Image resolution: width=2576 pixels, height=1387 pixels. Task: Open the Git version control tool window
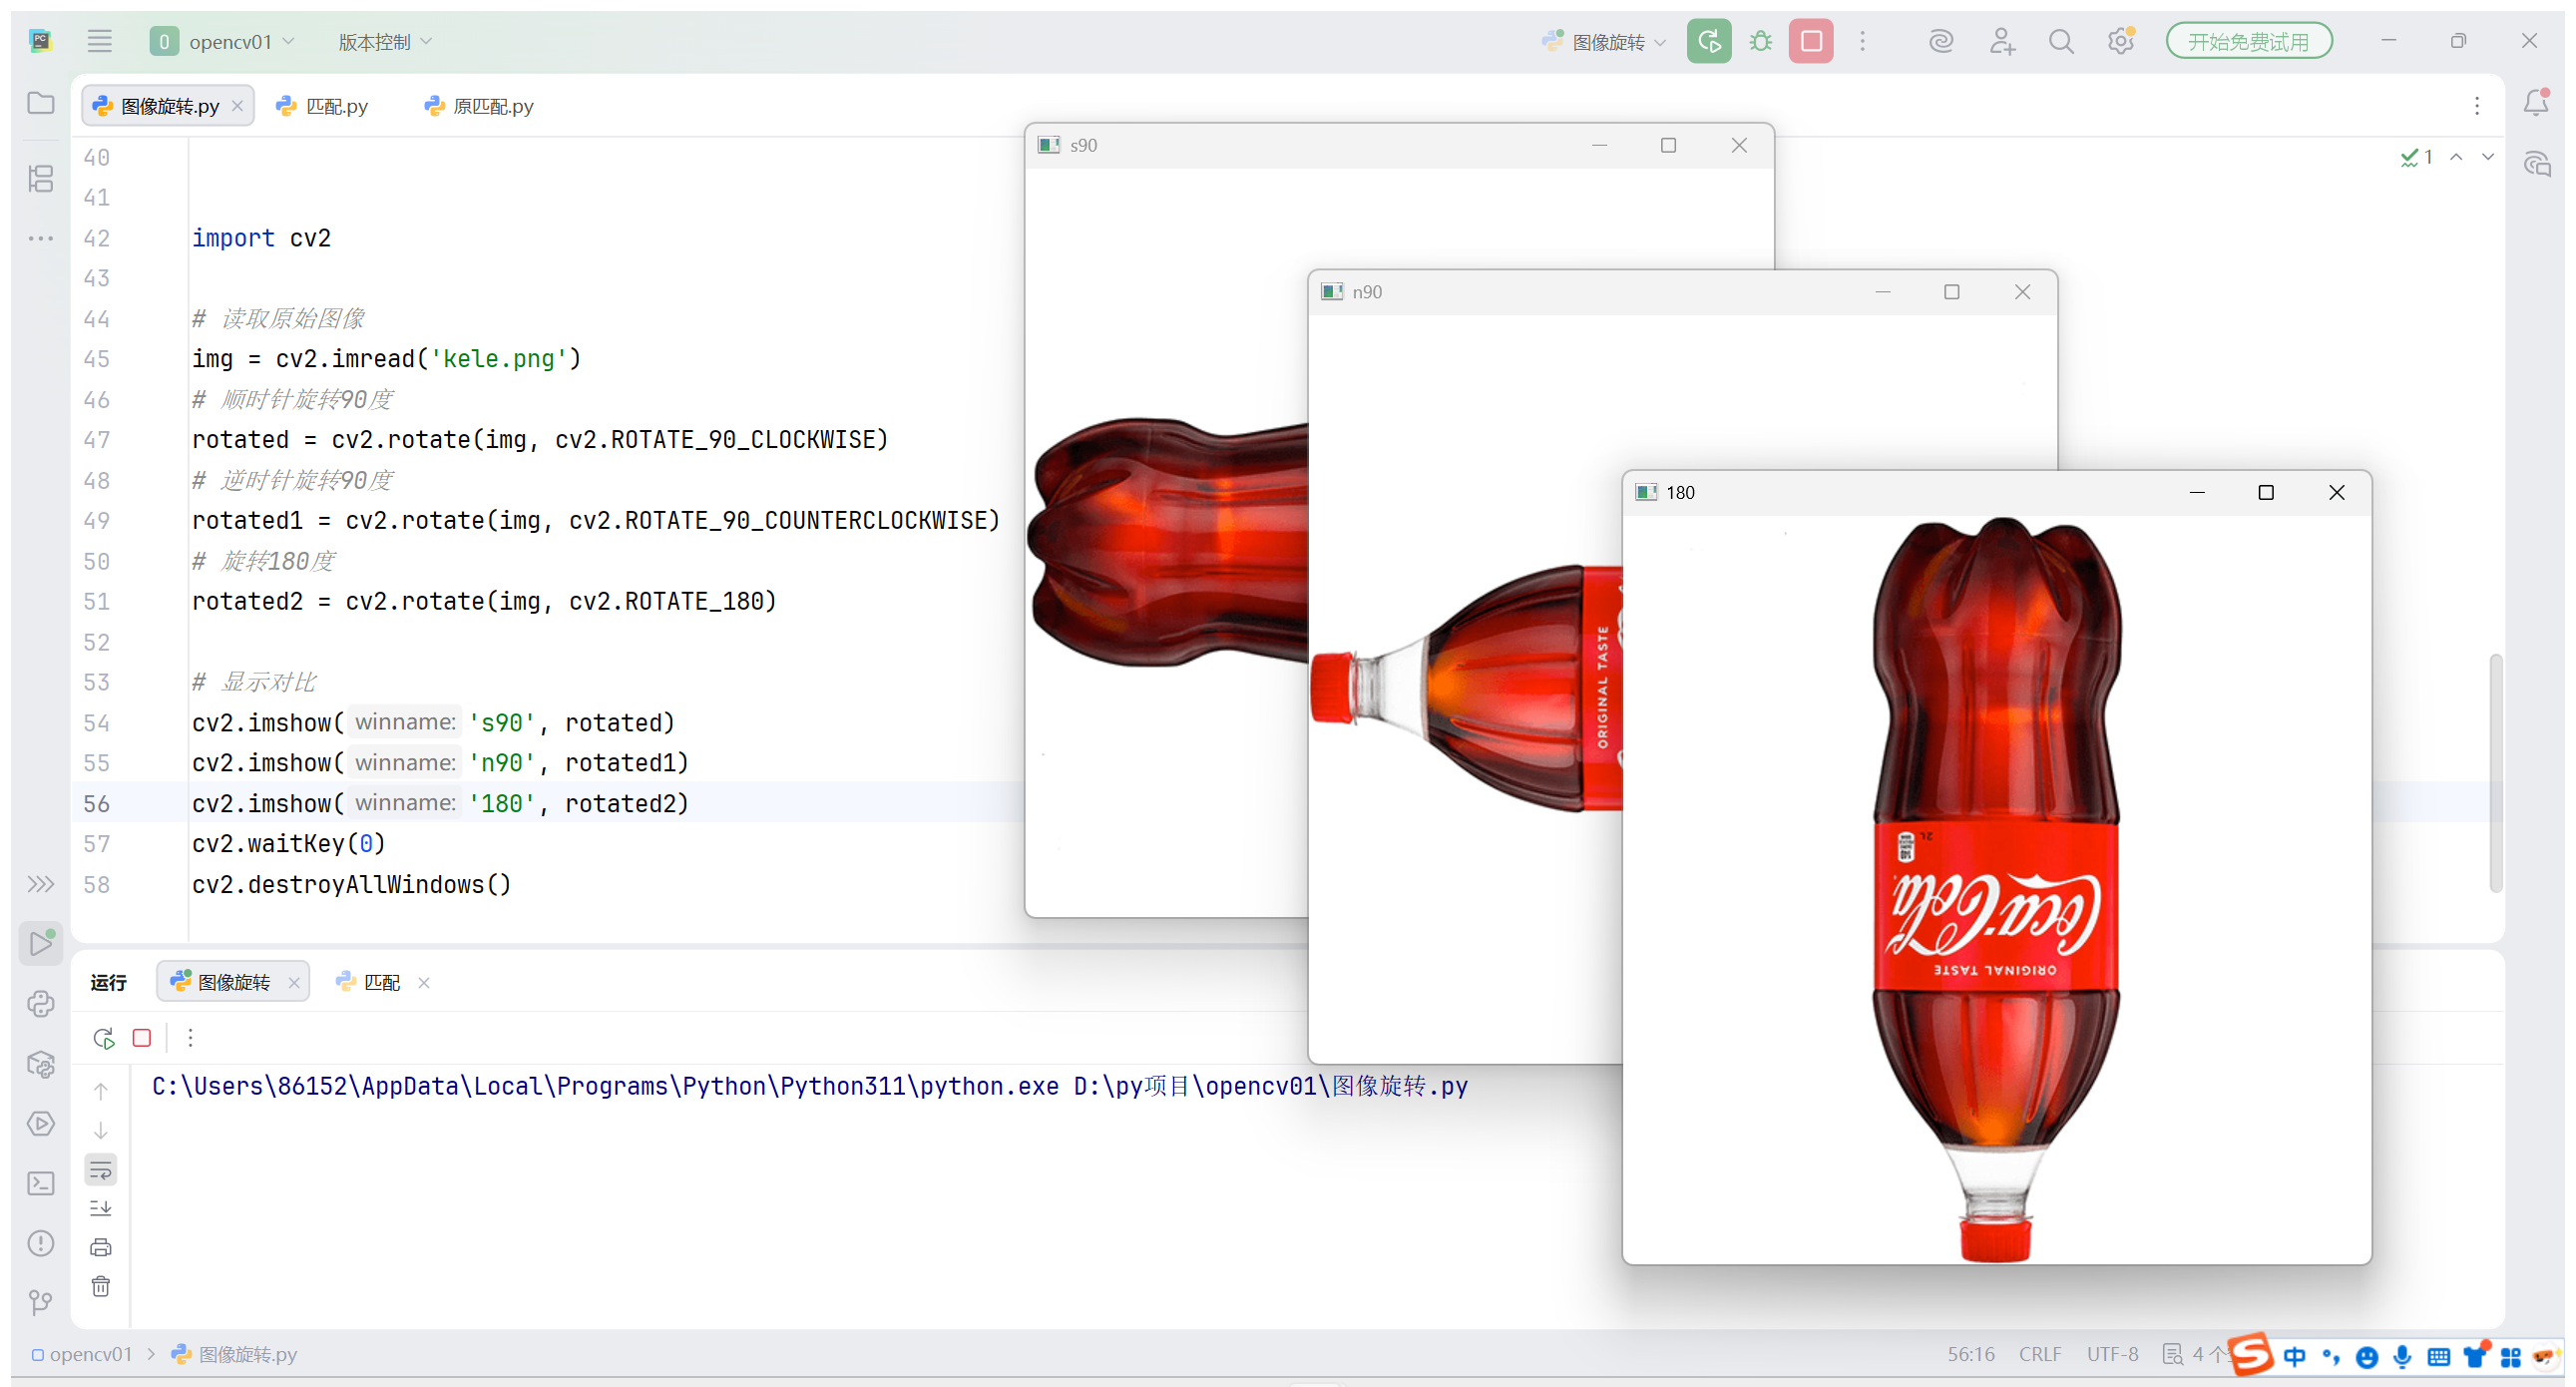[x=41, y=1302]
